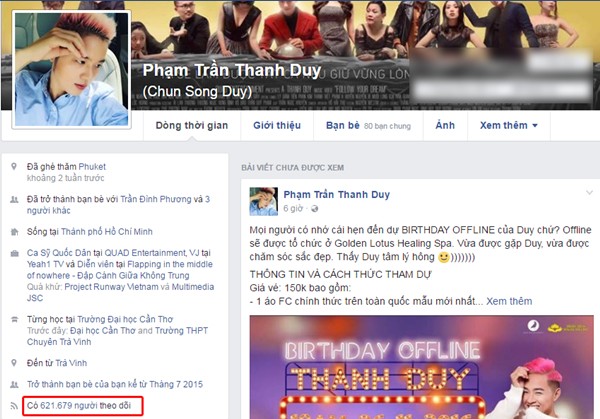Open the post options chevron
This screenshot has height=419, width=600.
click(589, 192)
